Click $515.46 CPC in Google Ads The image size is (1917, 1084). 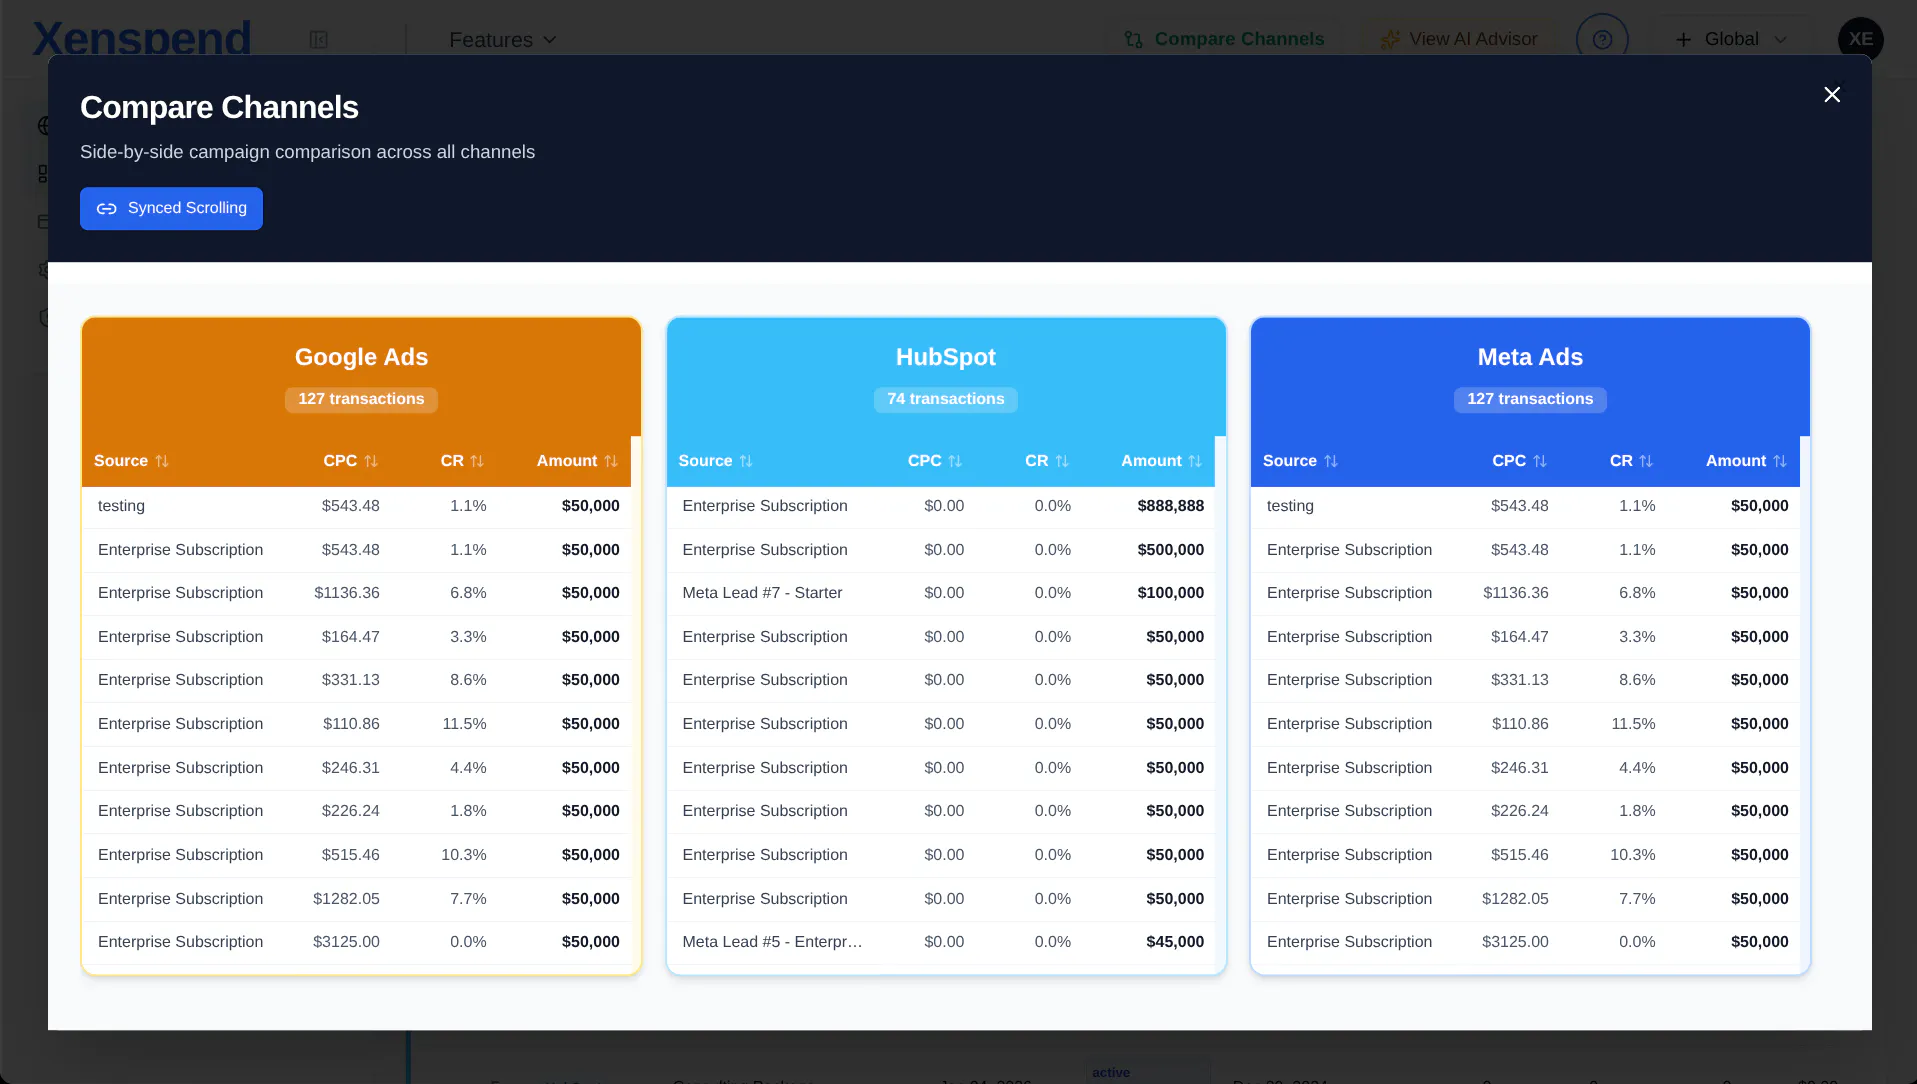click(350, 855)
